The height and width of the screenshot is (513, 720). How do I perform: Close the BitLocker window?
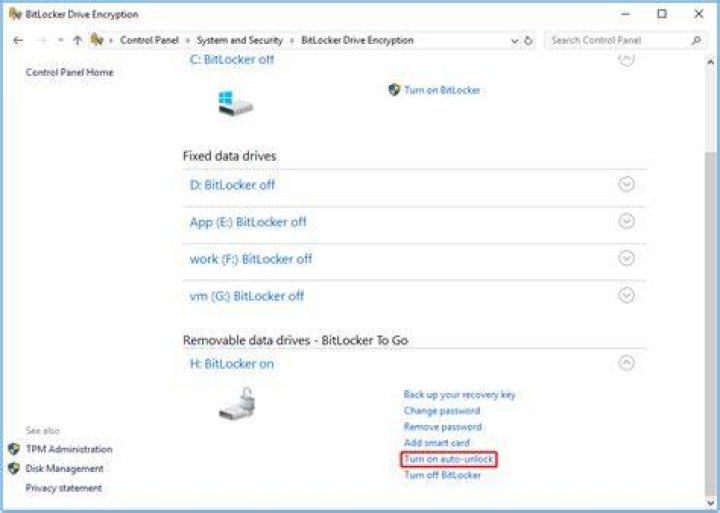point(698,14)
